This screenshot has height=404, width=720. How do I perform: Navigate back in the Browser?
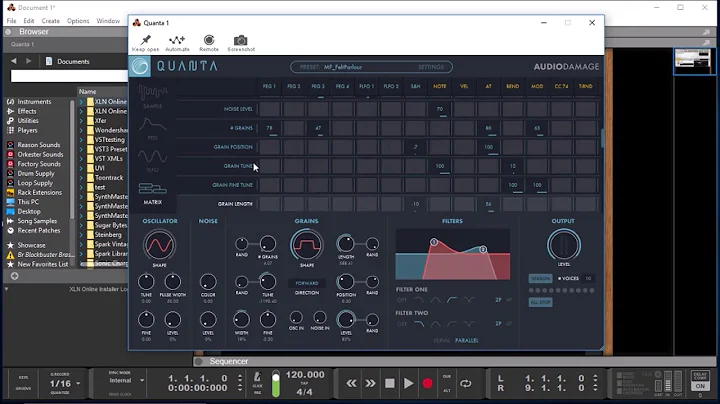coord(14,61)
